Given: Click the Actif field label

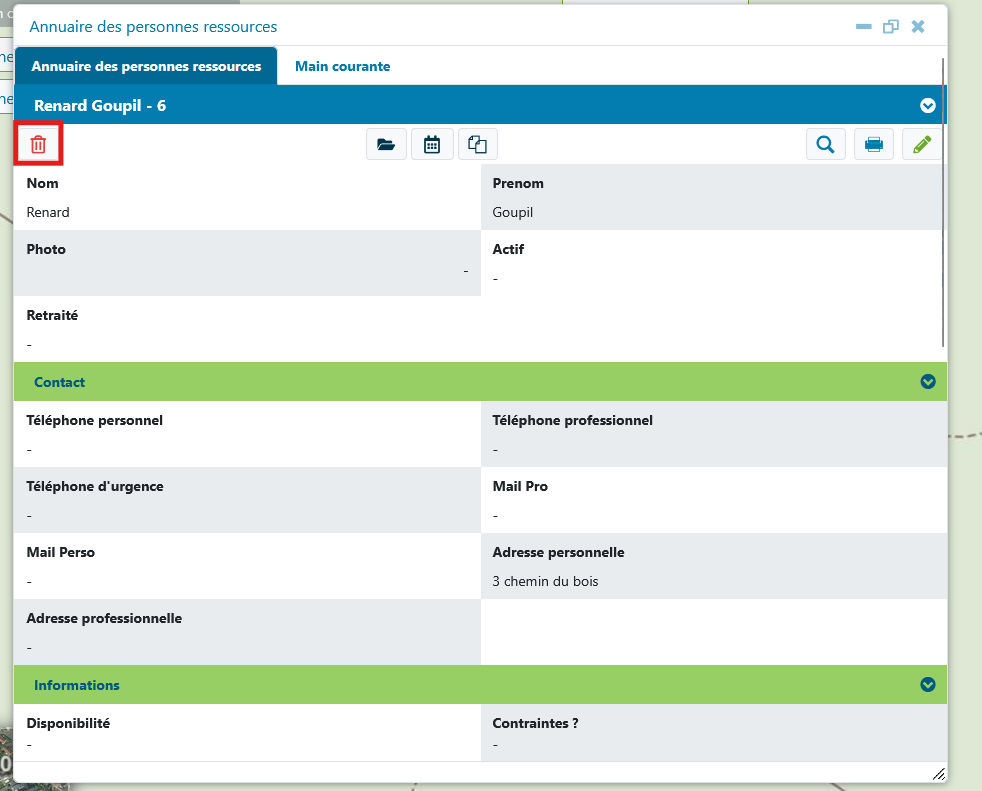Looking at the screenshot, I should pos(508,249).
